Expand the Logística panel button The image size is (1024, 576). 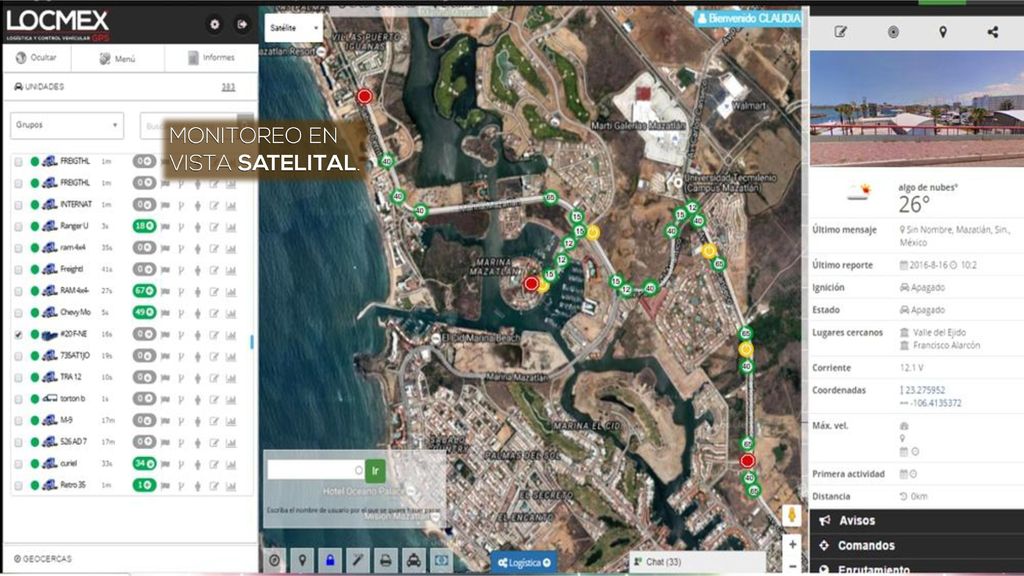click(x=524, y=562)
